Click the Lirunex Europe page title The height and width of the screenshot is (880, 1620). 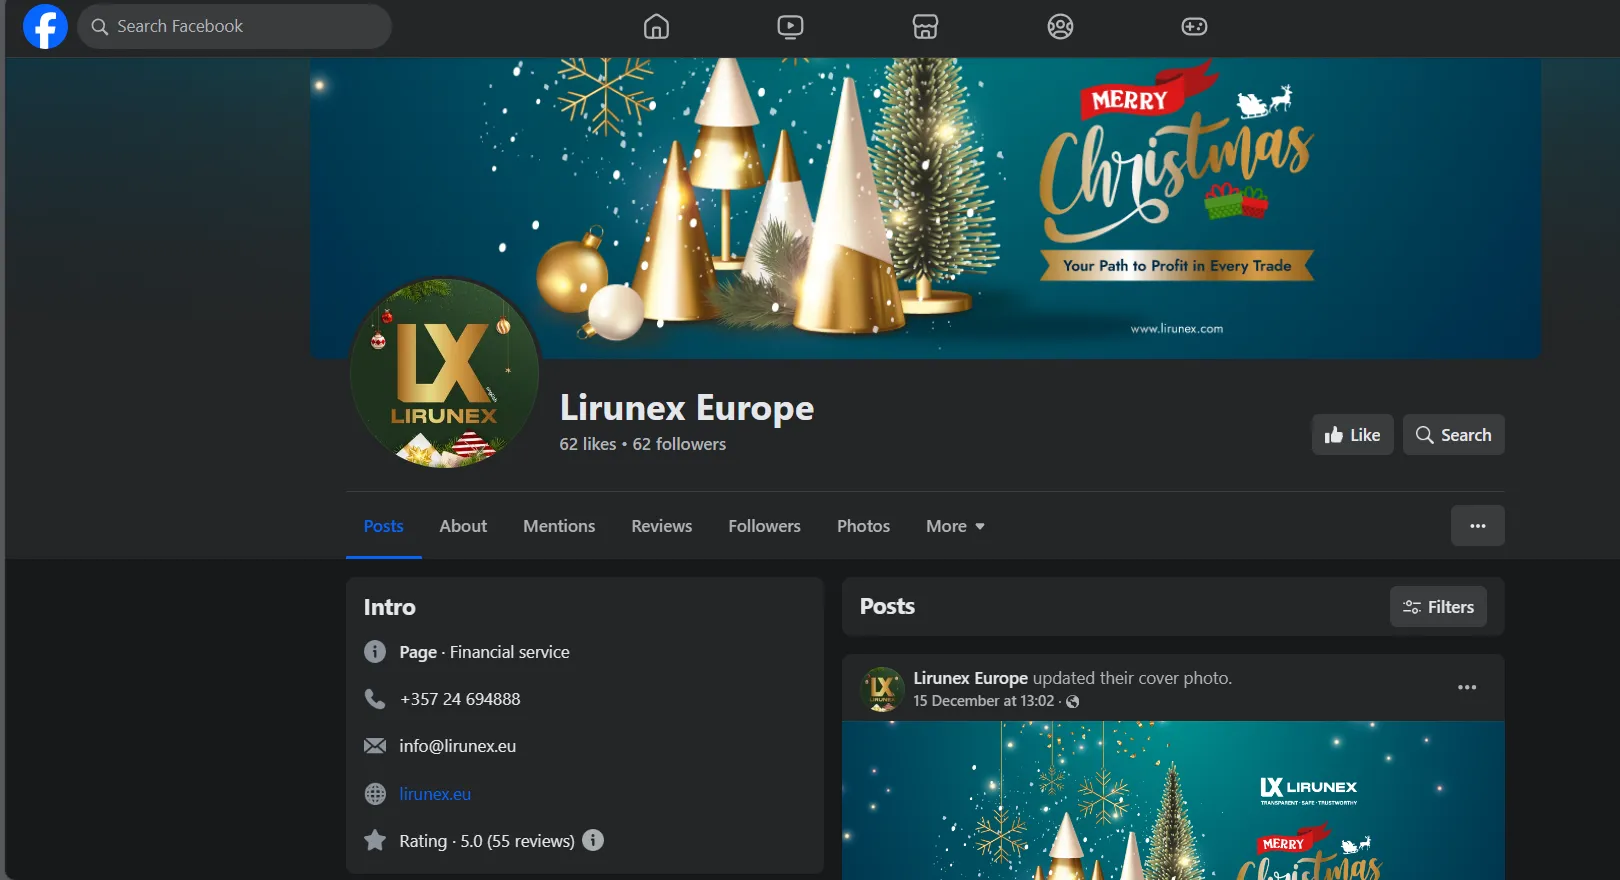687,408
